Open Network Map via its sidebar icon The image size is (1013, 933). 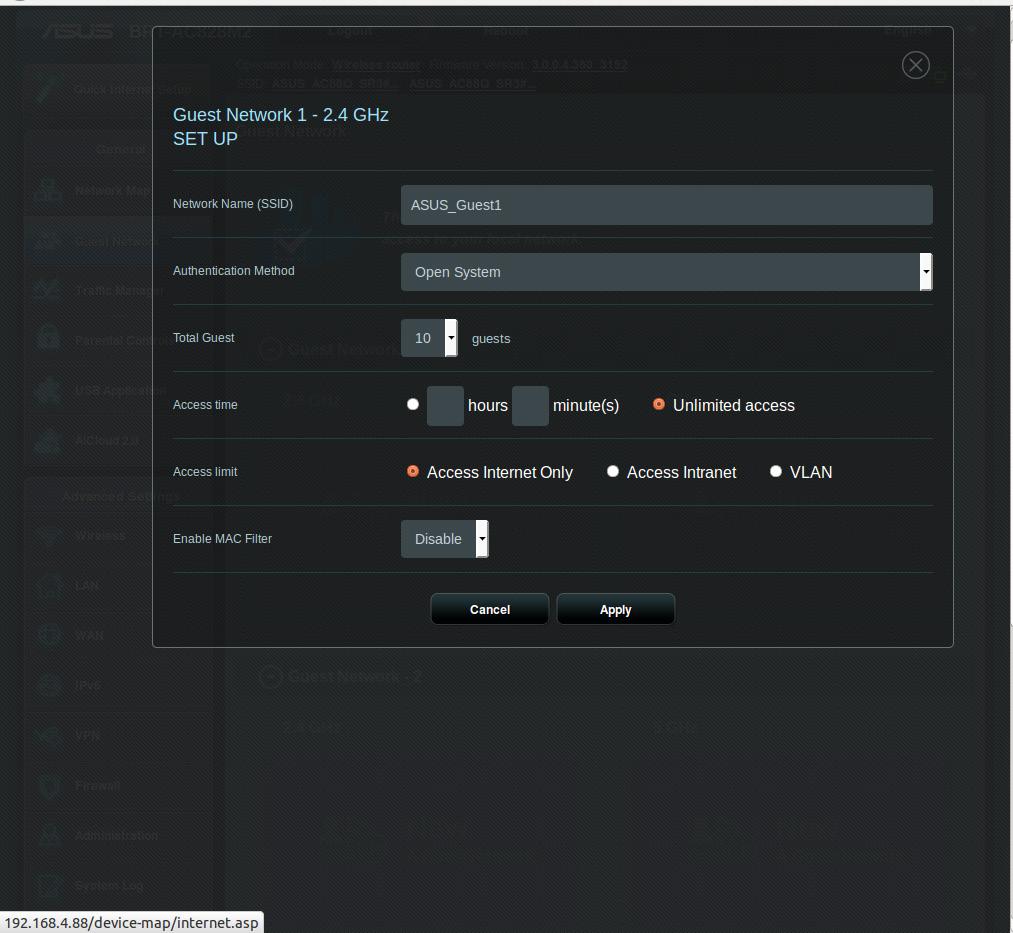48,190
